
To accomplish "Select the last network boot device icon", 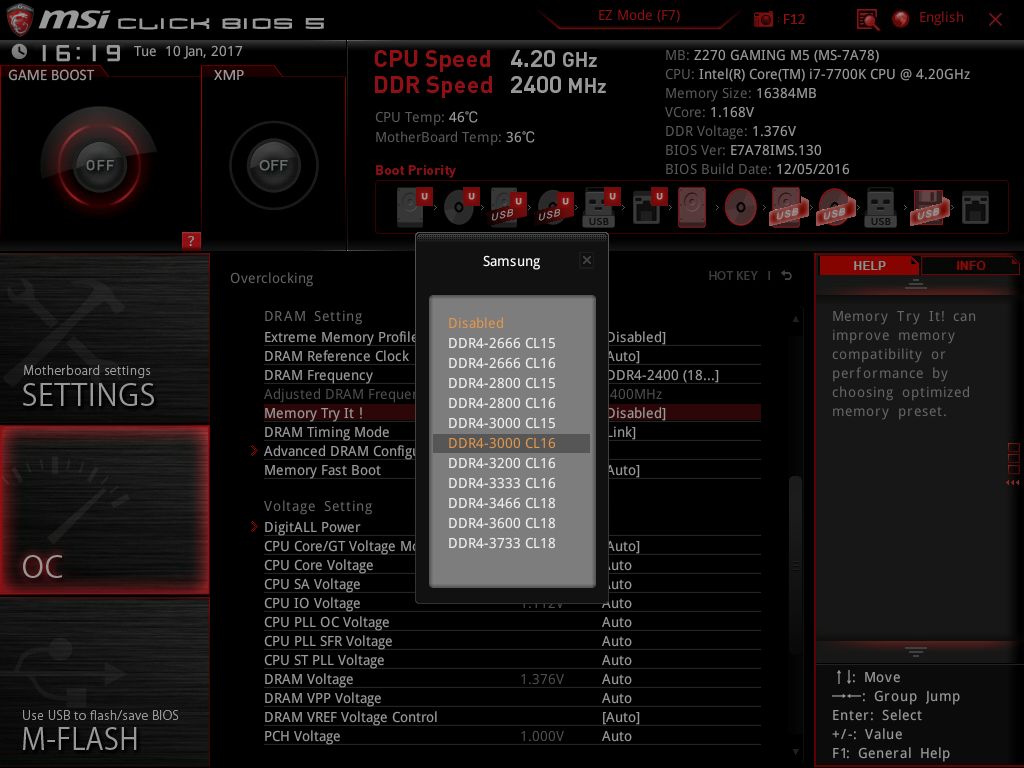I will point(975,208).
